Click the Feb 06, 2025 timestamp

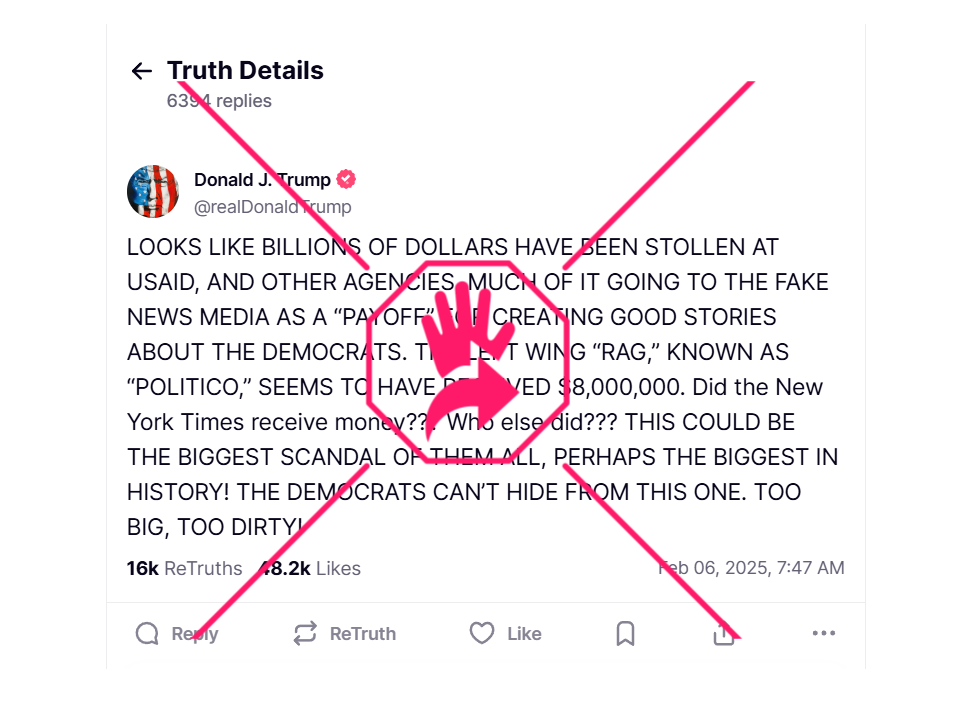point(751,568)
